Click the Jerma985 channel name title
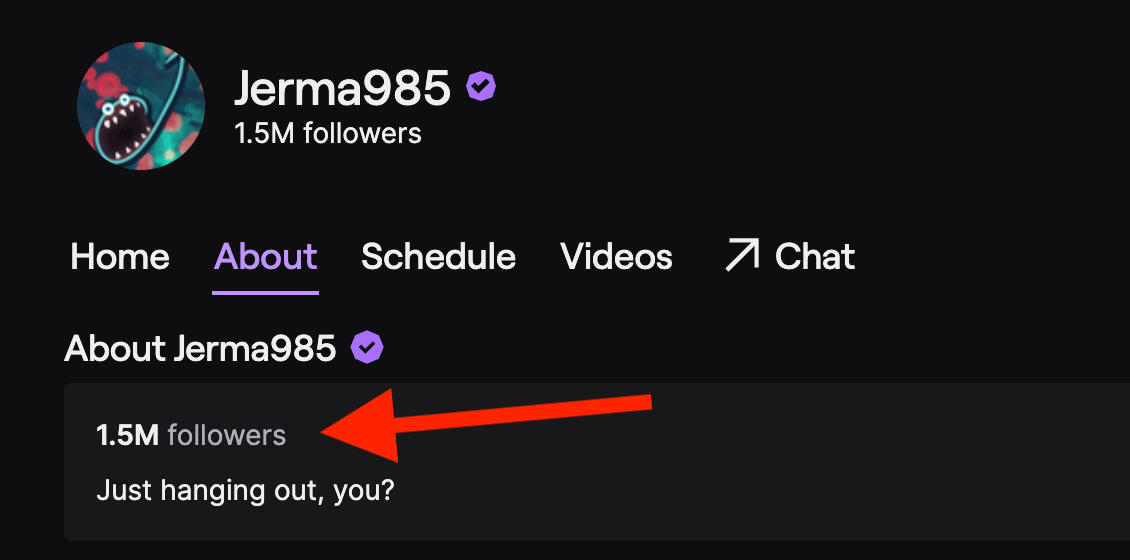Viewport: 1130px width, 560px height. (x=342, y=89)
